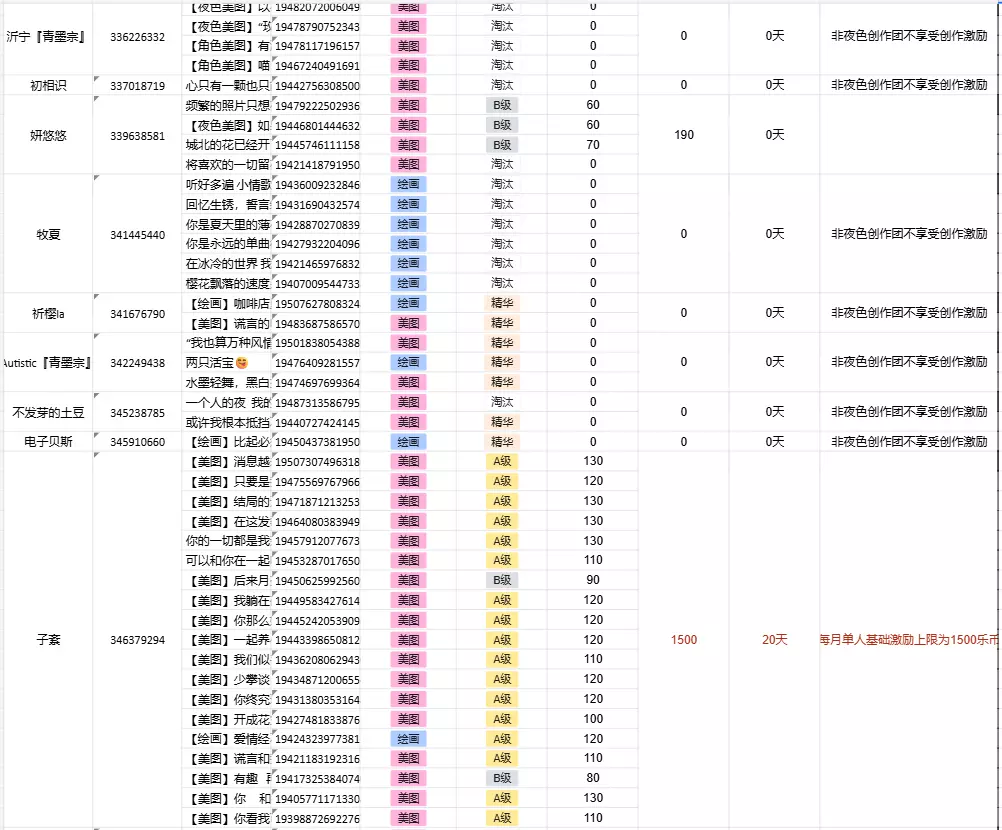Select the 初相识 name cell
Screen dimensions: 1002x830
tap(48, 85)
